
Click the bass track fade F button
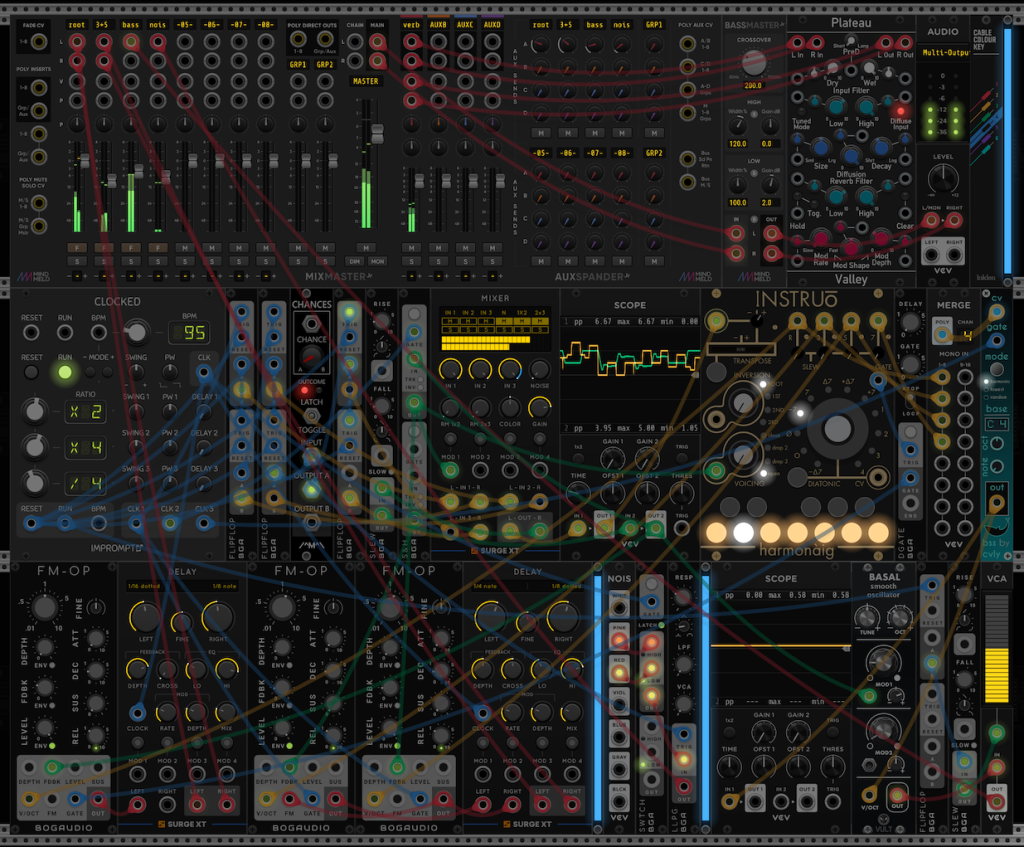click(131, 248)
